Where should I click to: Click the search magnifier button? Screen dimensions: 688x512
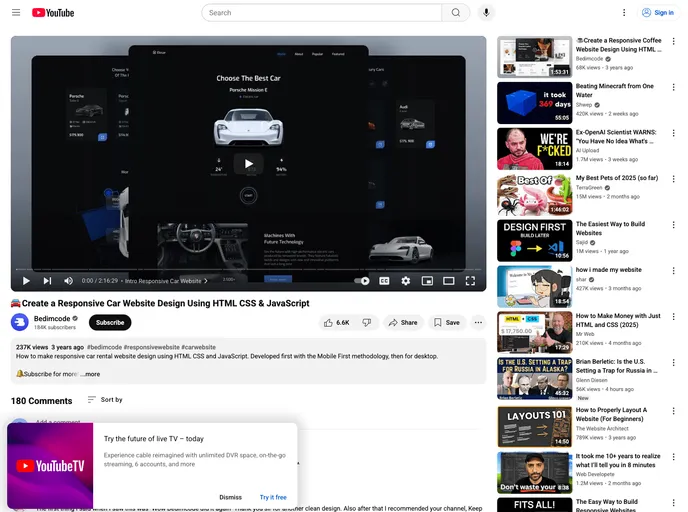point(456,13)
